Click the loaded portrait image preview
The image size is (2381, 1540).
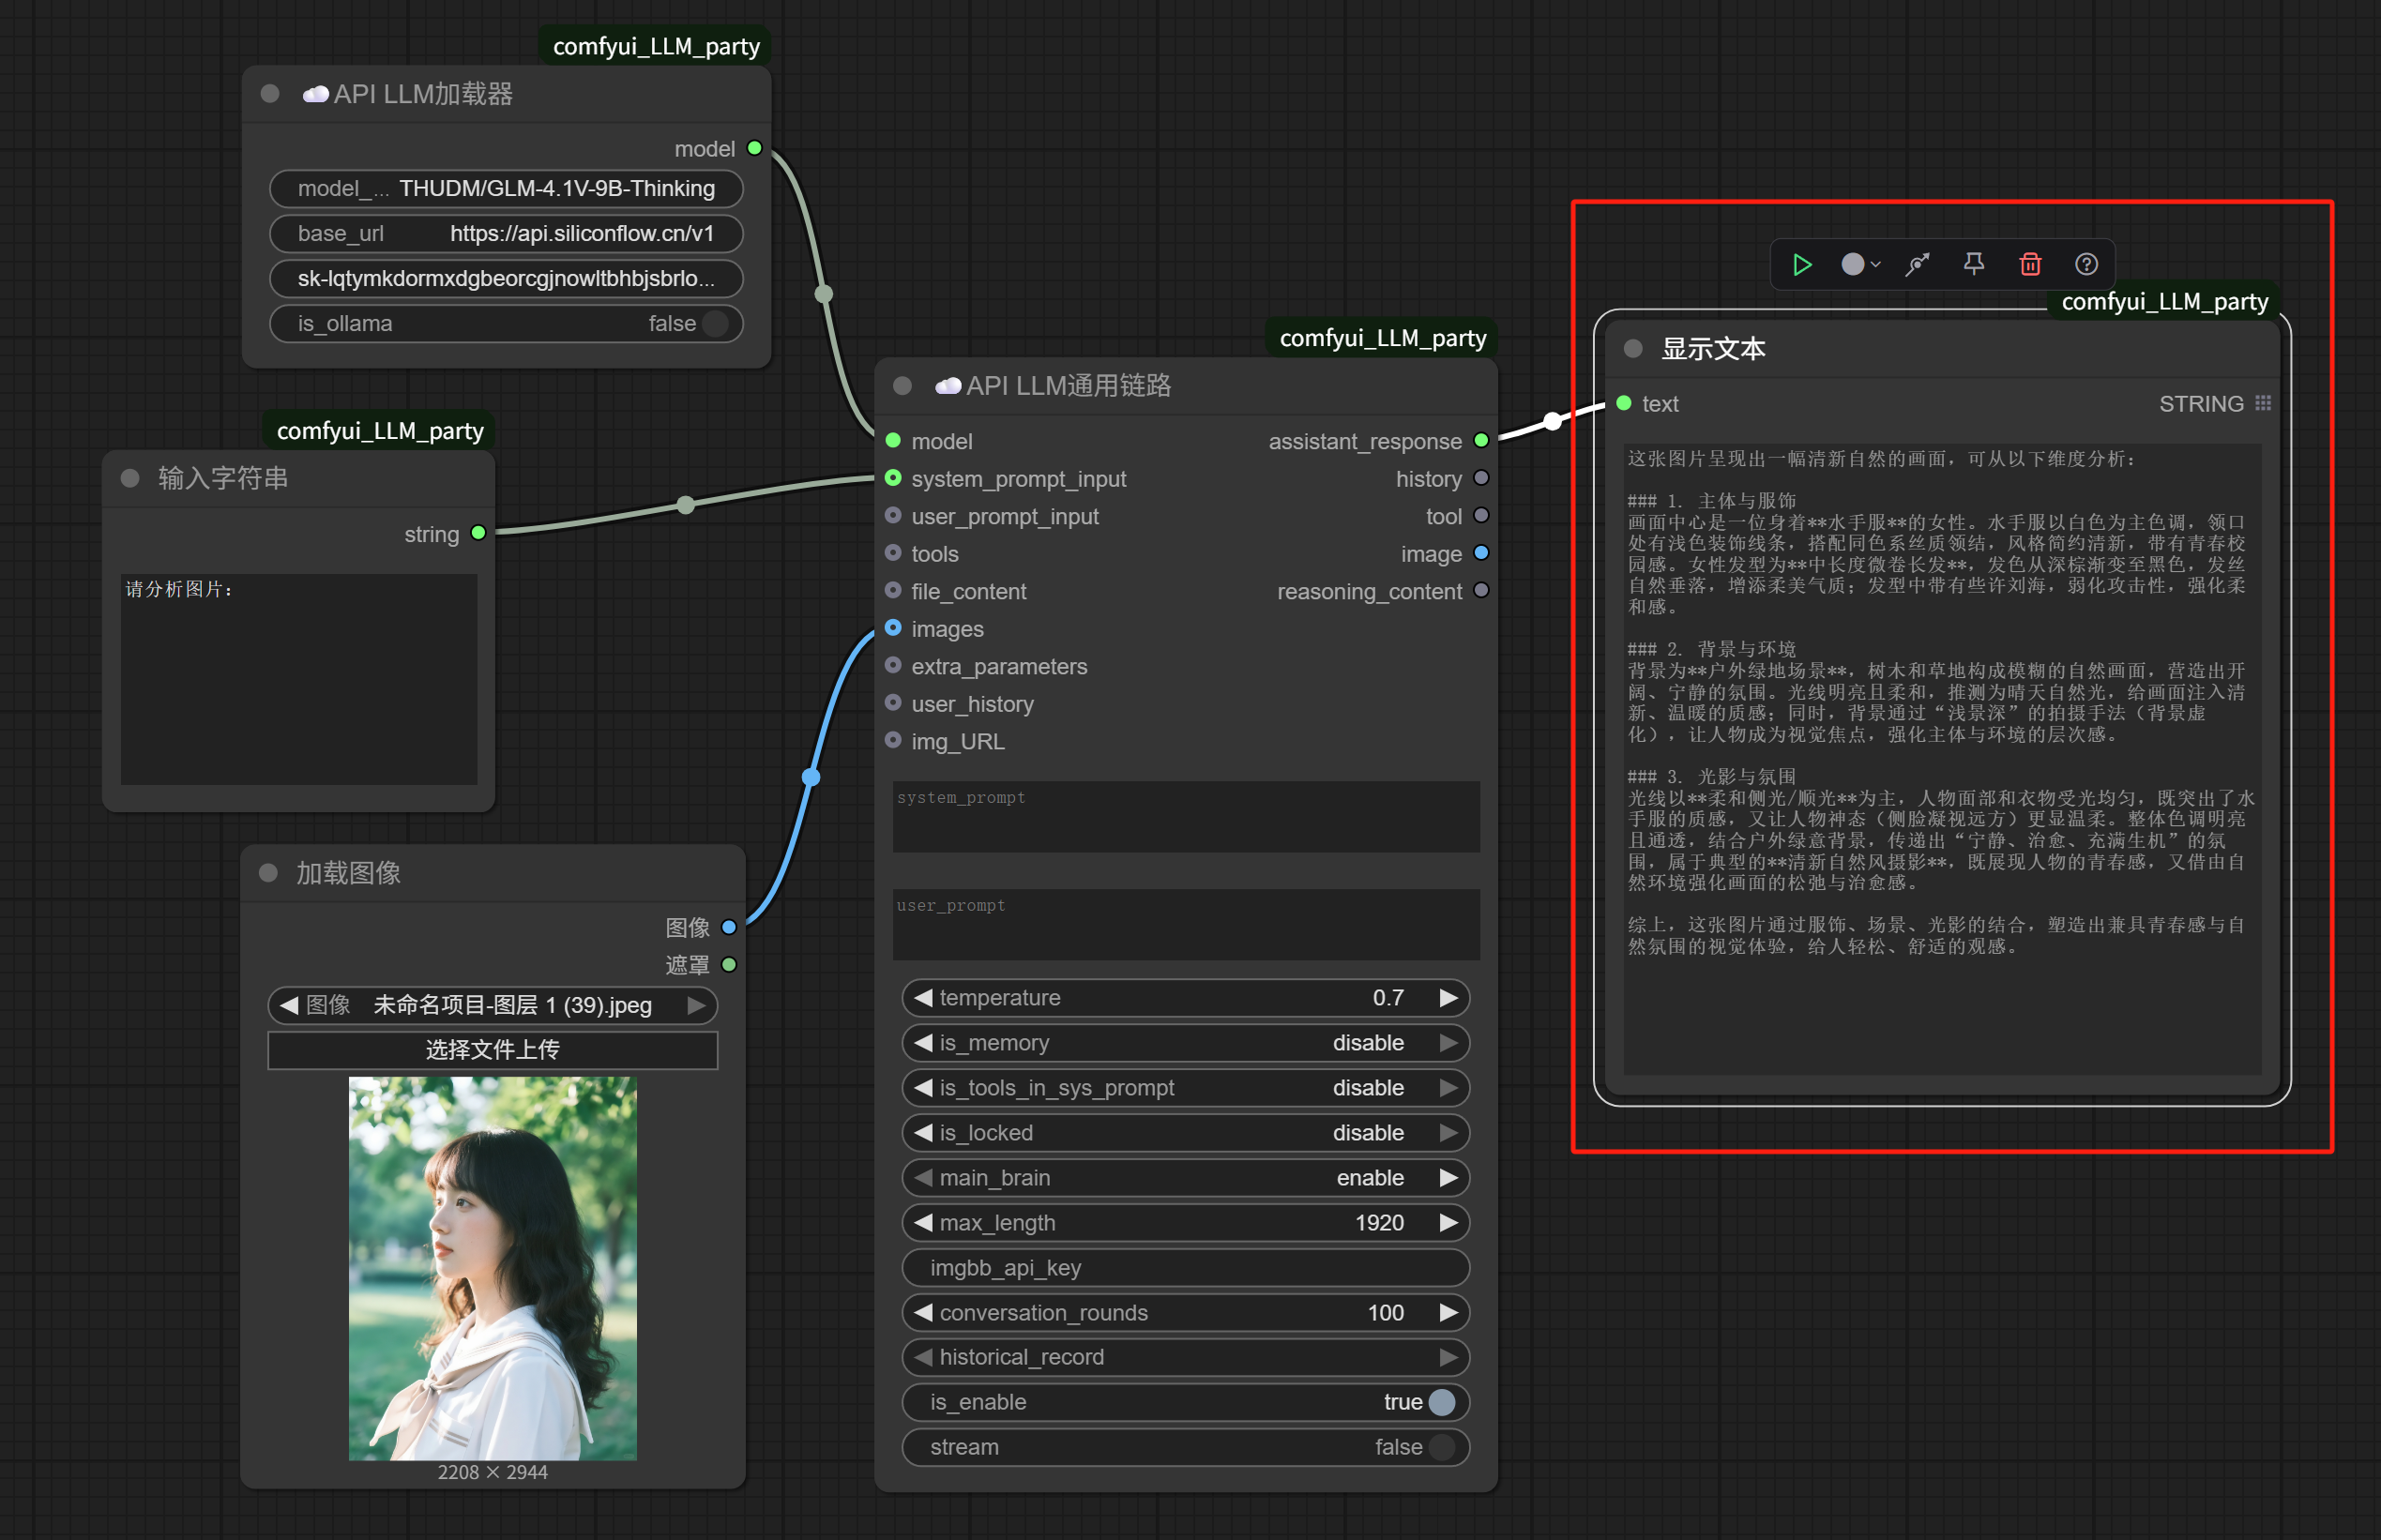tap(493, 1267)
